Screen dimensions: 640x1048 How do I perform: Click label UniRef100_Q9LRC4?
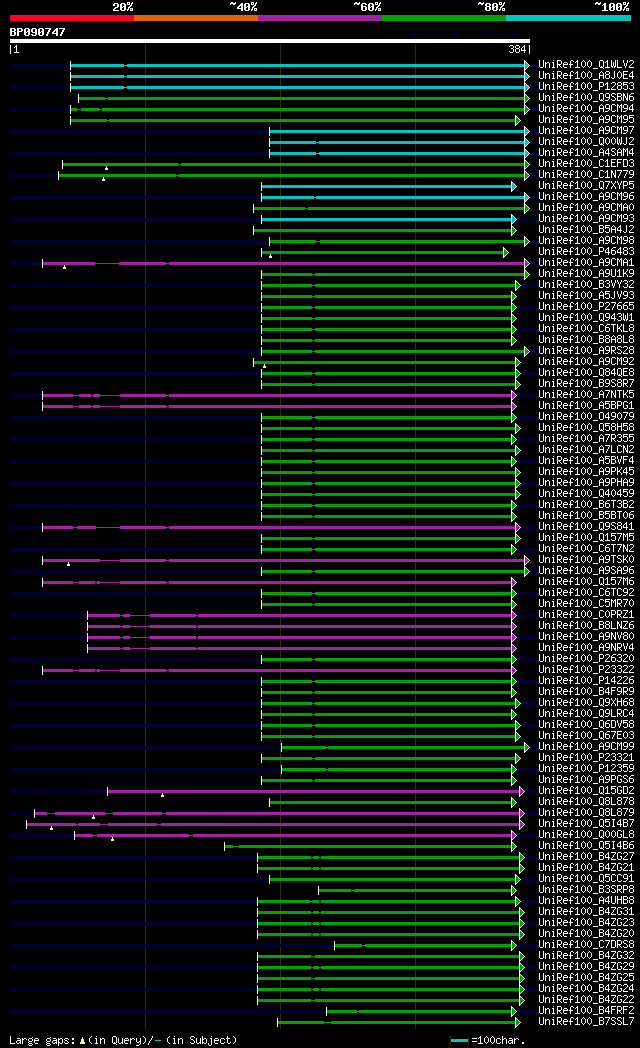click(586, 714)
